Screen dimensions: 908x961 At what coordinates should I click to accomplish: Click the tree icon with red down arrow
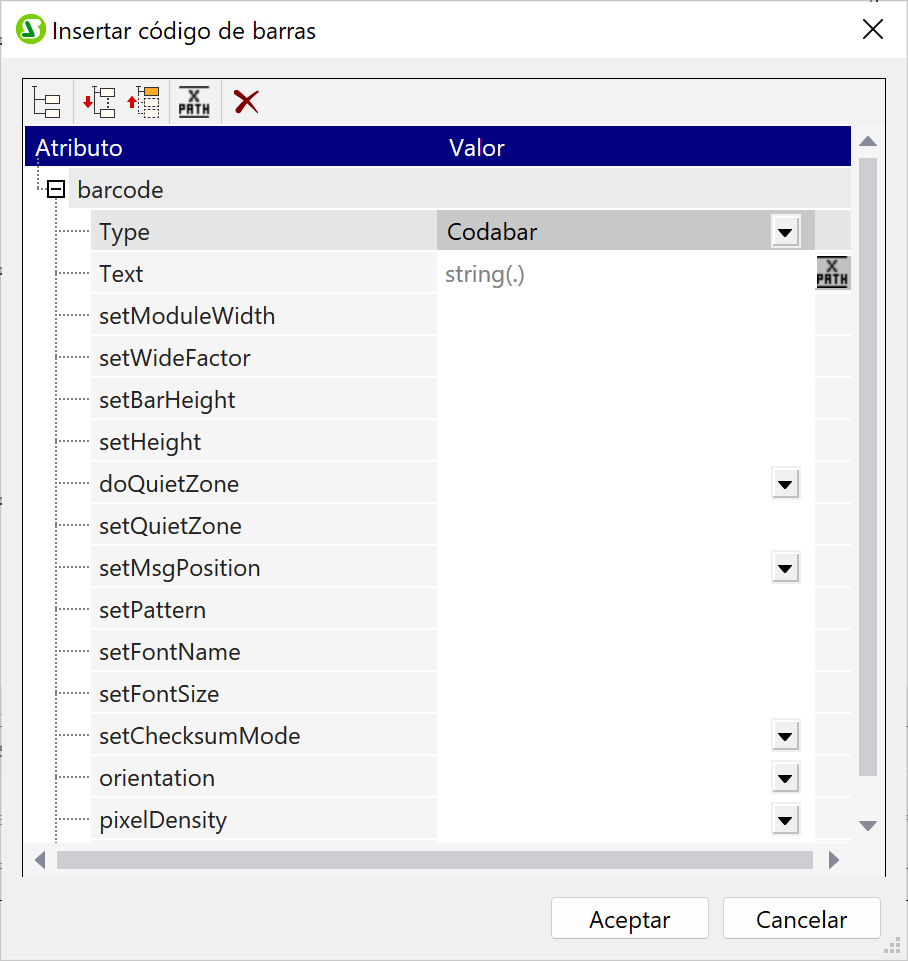(99, 102)
